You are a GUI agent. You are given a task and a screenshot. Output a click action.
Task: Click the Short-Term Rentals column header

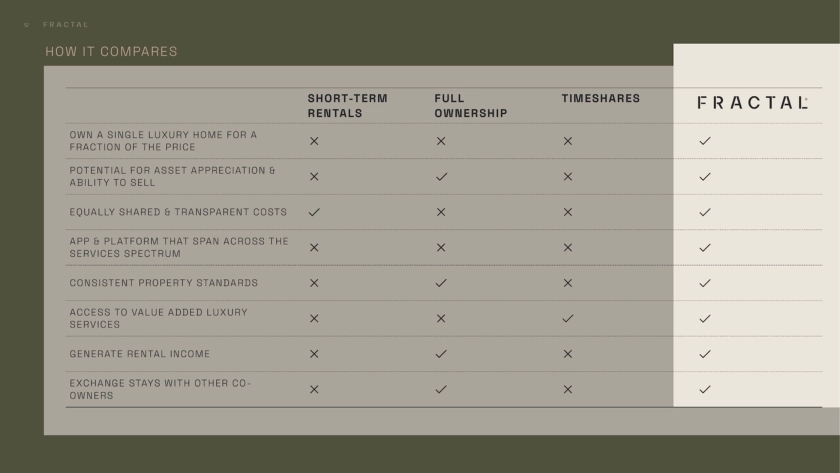[347, 106]
